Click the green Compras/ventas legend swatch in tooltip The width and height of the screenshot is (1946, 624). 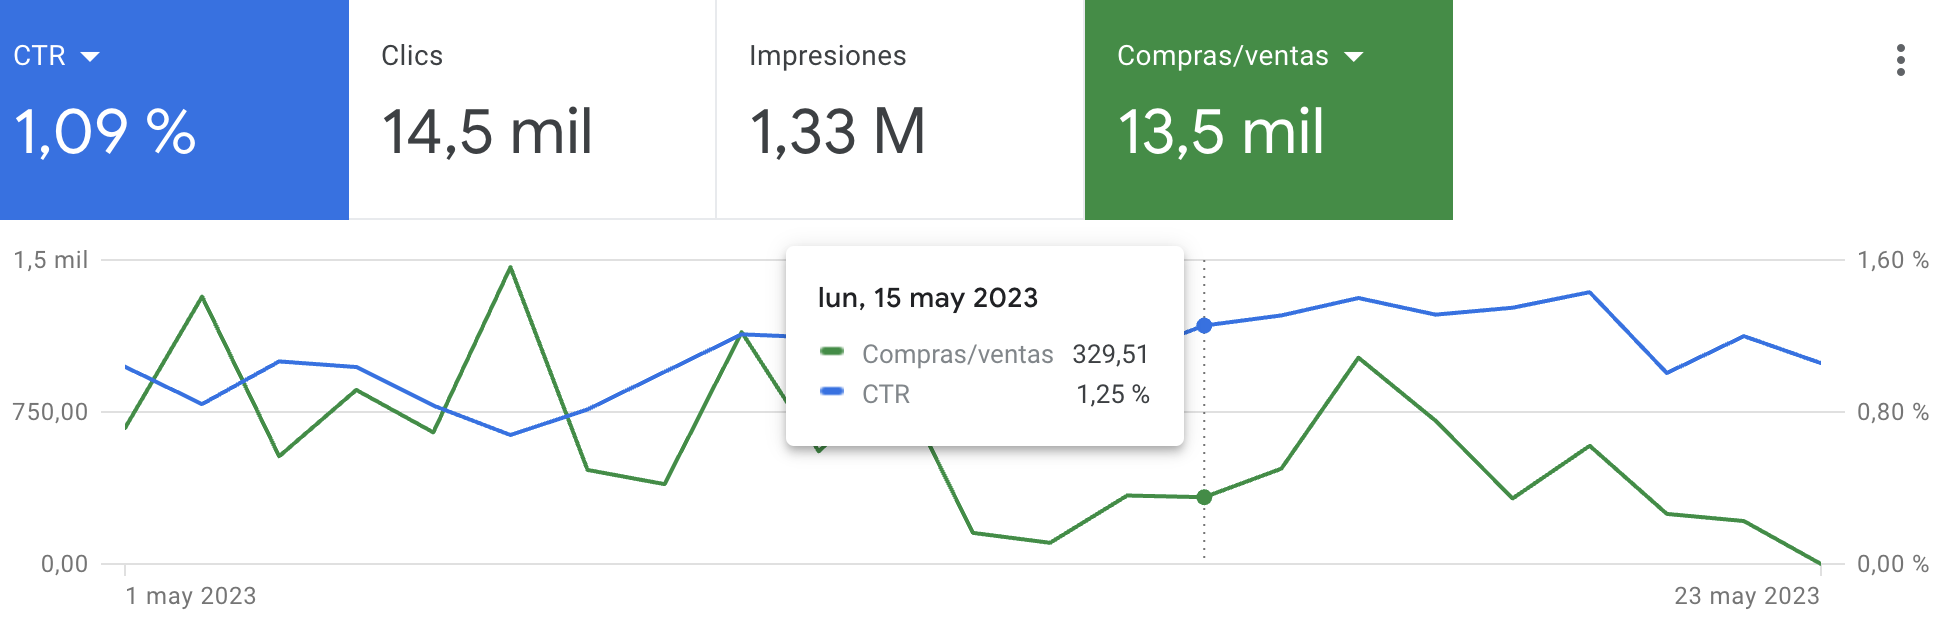(832, 351)
